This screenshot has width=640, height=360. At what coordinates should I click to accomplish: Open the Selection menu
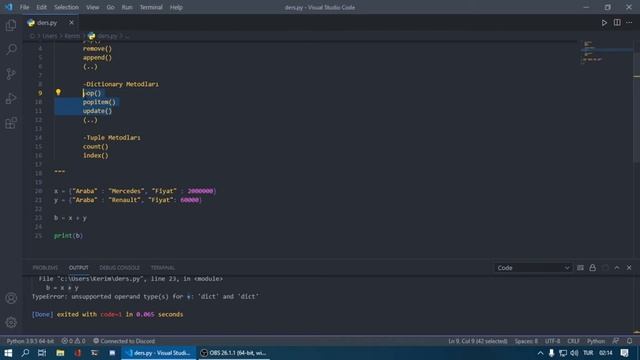(66, 7)
